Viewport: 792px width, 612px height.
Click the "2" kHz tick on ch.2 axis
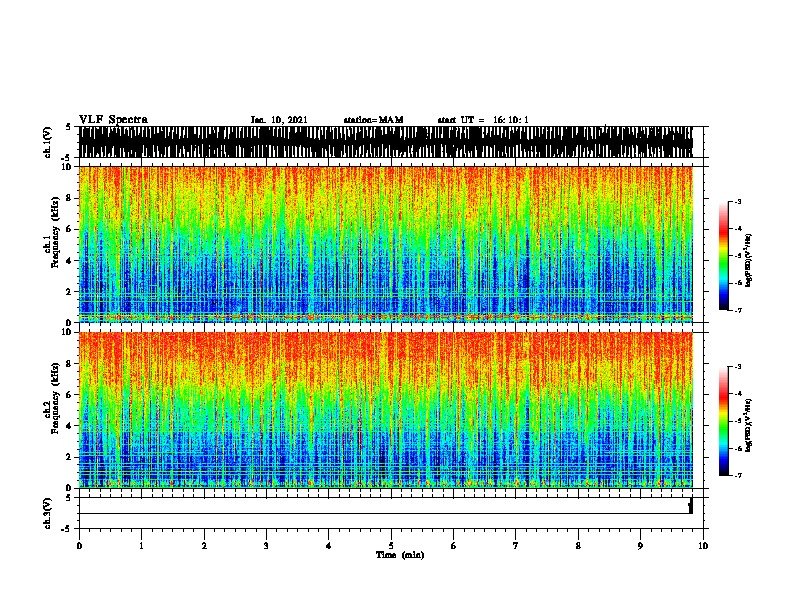69,457
